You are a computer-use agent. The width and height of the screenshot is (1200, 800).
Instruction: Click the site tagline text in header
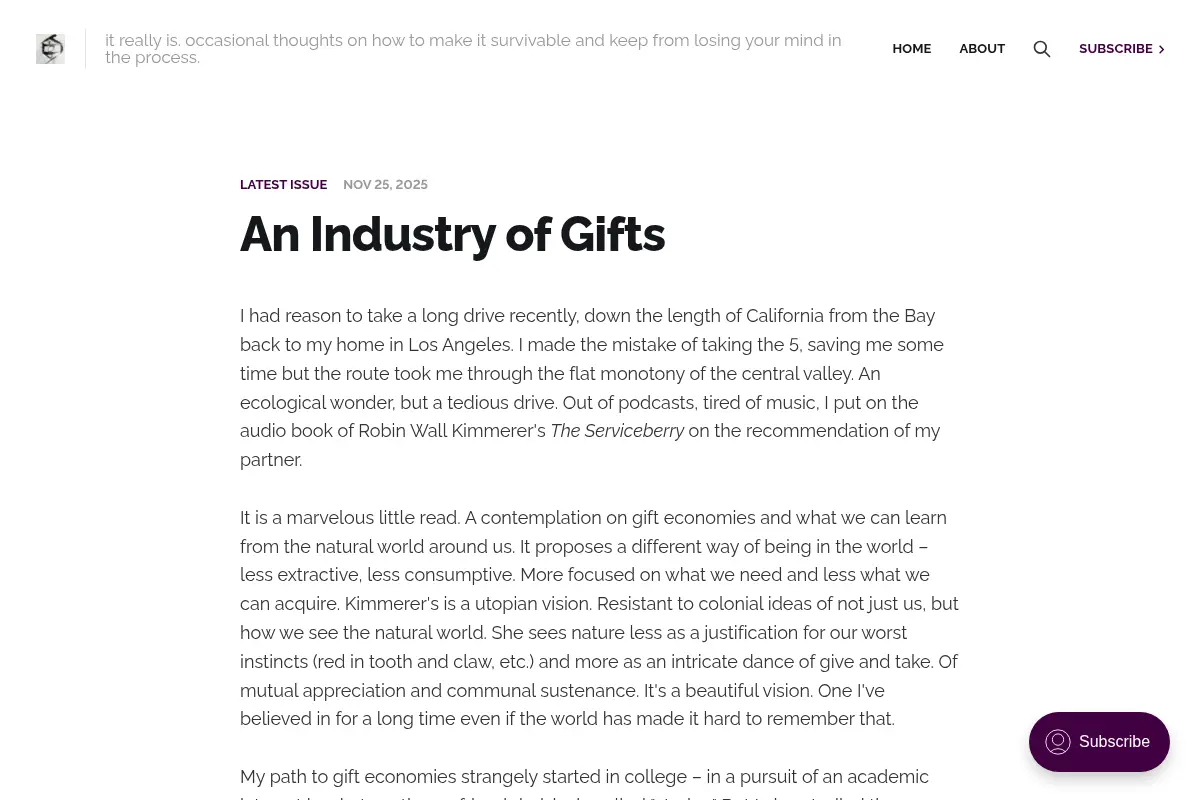tap(473, 49)
